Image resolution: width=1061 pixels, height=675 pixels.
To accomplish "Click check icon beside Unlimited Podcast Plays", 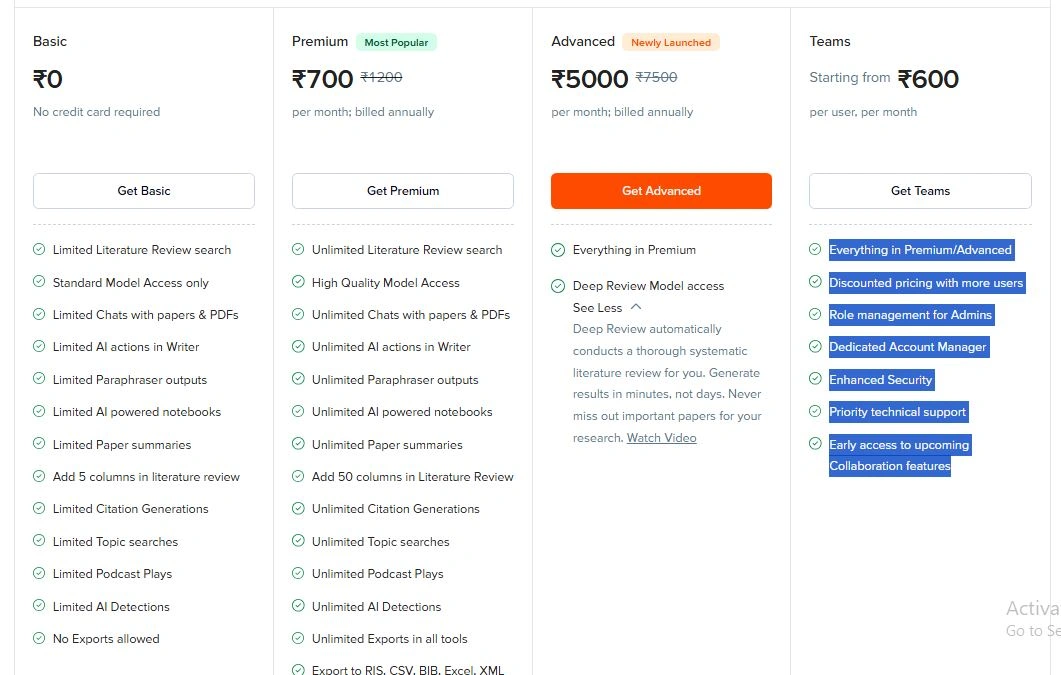I will click(298, 573).
